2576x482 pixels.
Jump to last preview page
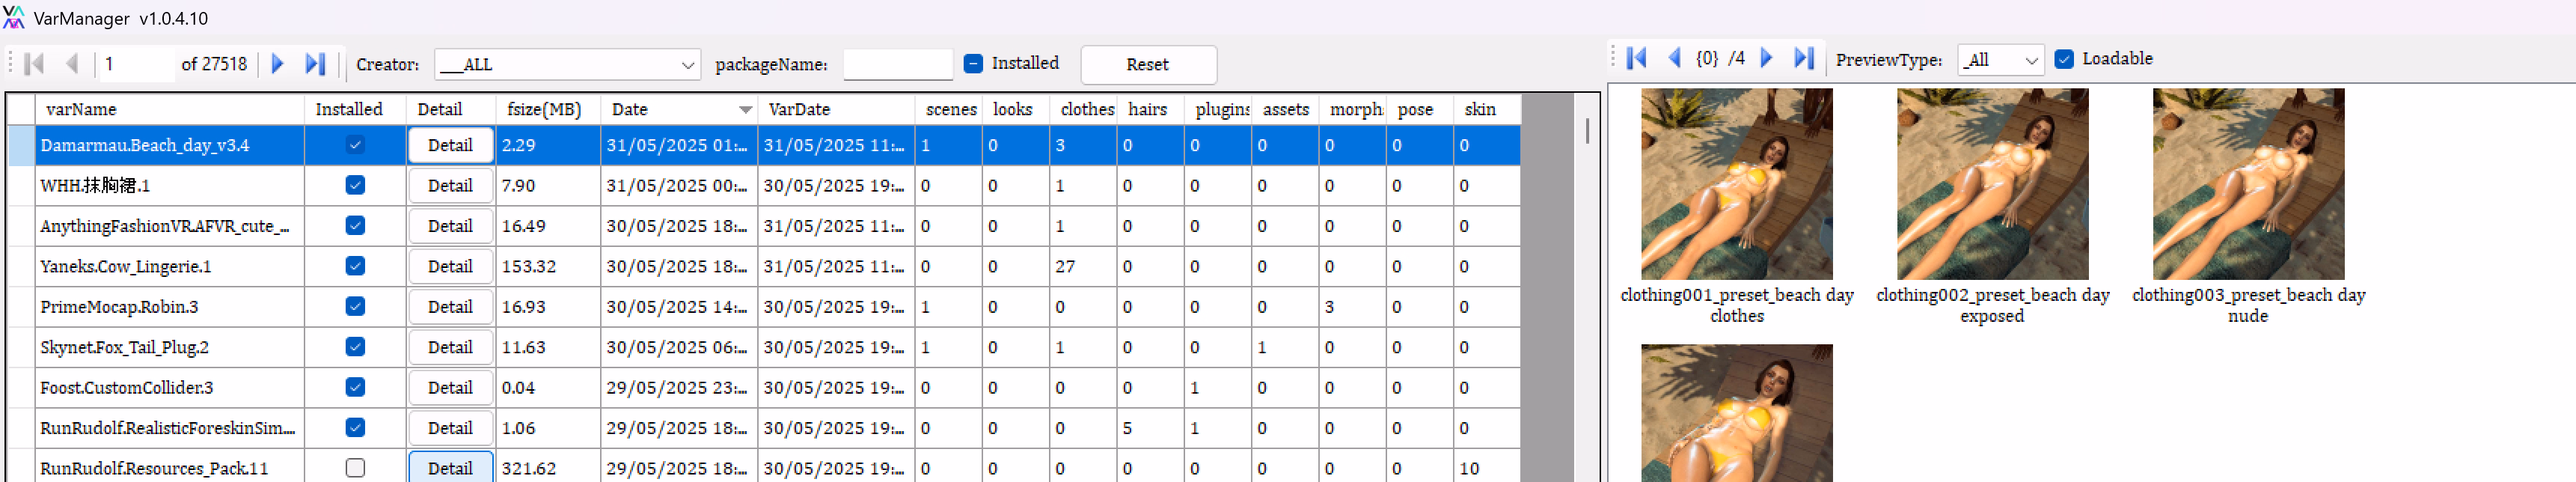click(1804, 58)
